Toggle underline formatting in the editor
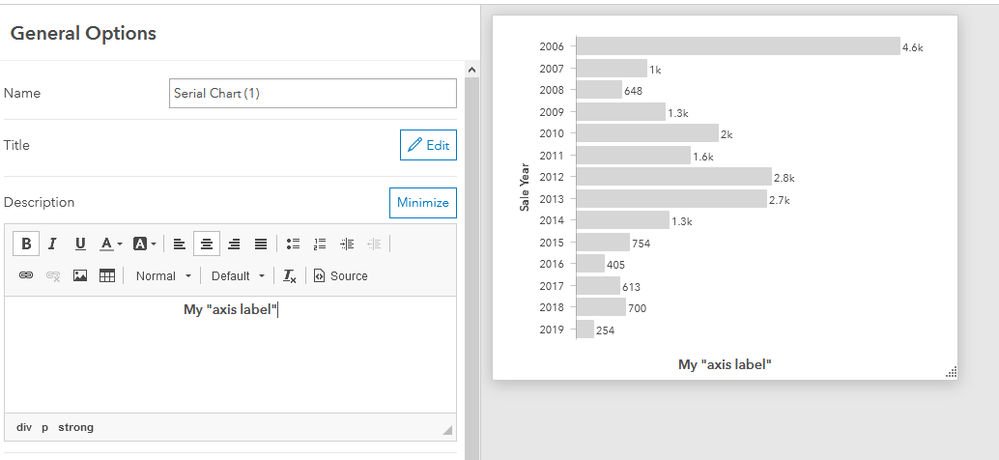The width and height of the screenshot is (999, 460). click(x=80, y=243)
